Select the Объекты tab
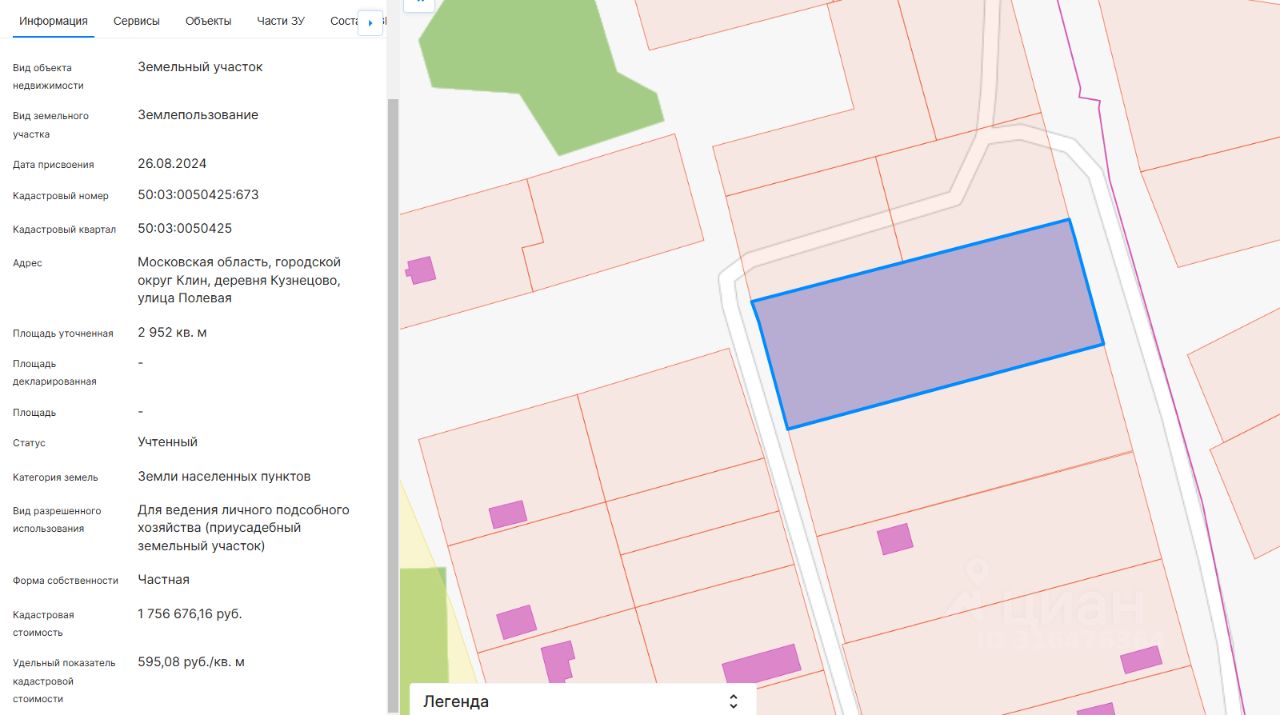This screenshot has width=1280, height=715. tap(208, 21)
